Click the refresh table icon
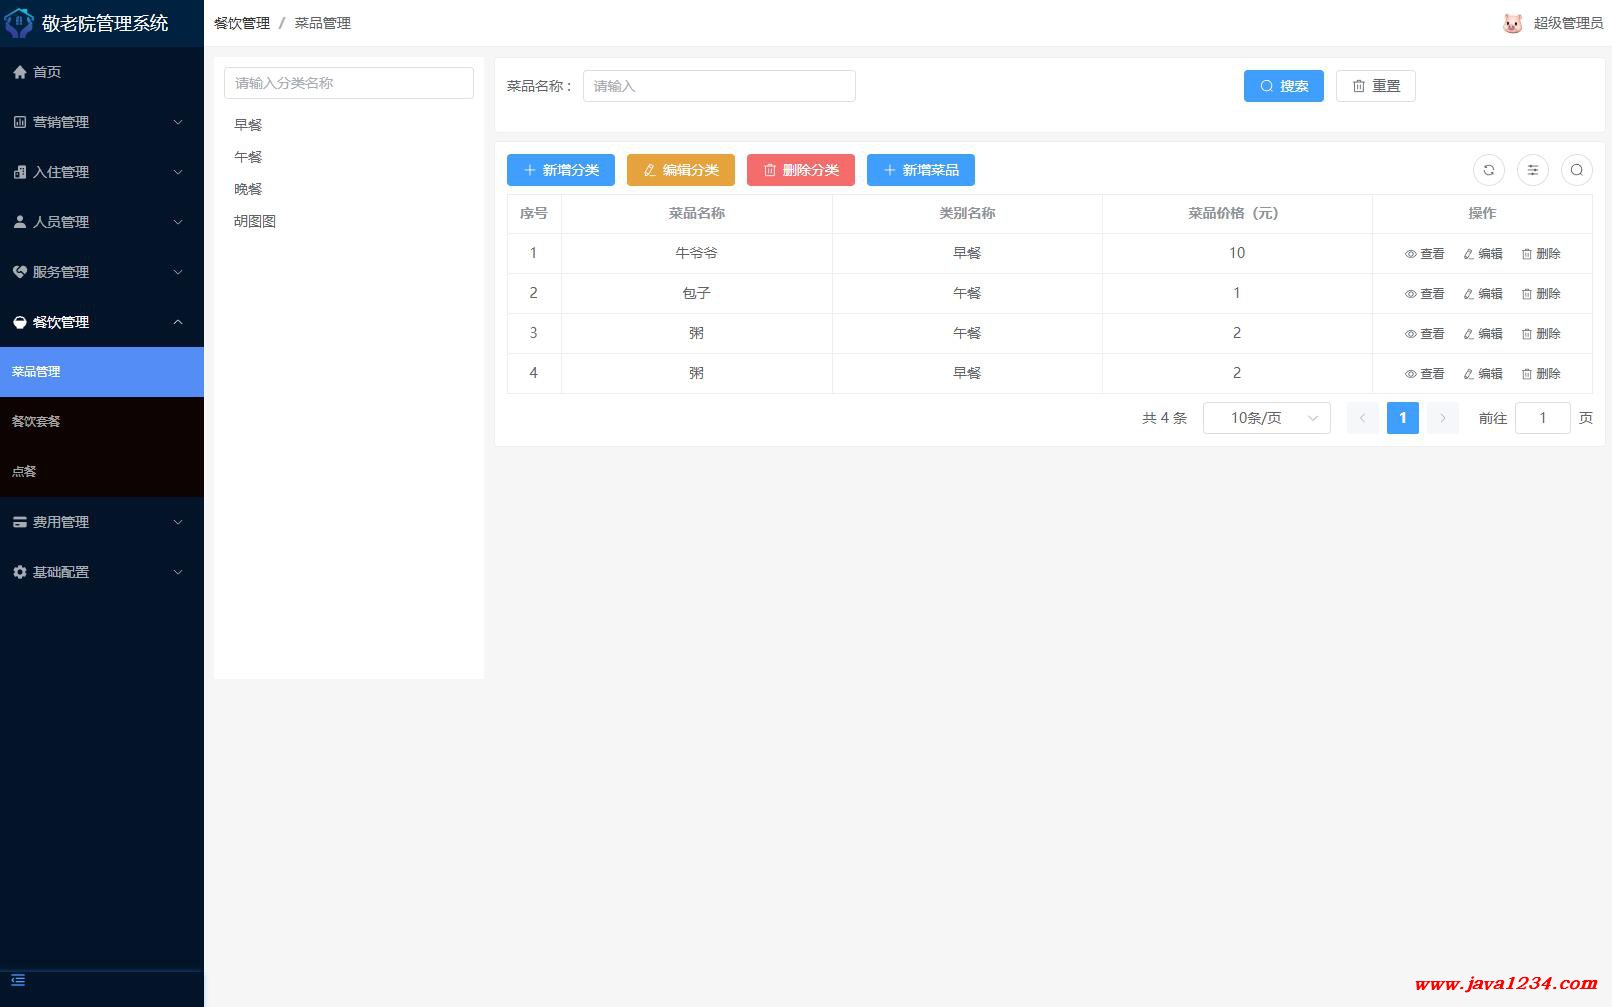Image resolution: width=1612 pixels, height=1007 pixels. tap(1488, 170)
